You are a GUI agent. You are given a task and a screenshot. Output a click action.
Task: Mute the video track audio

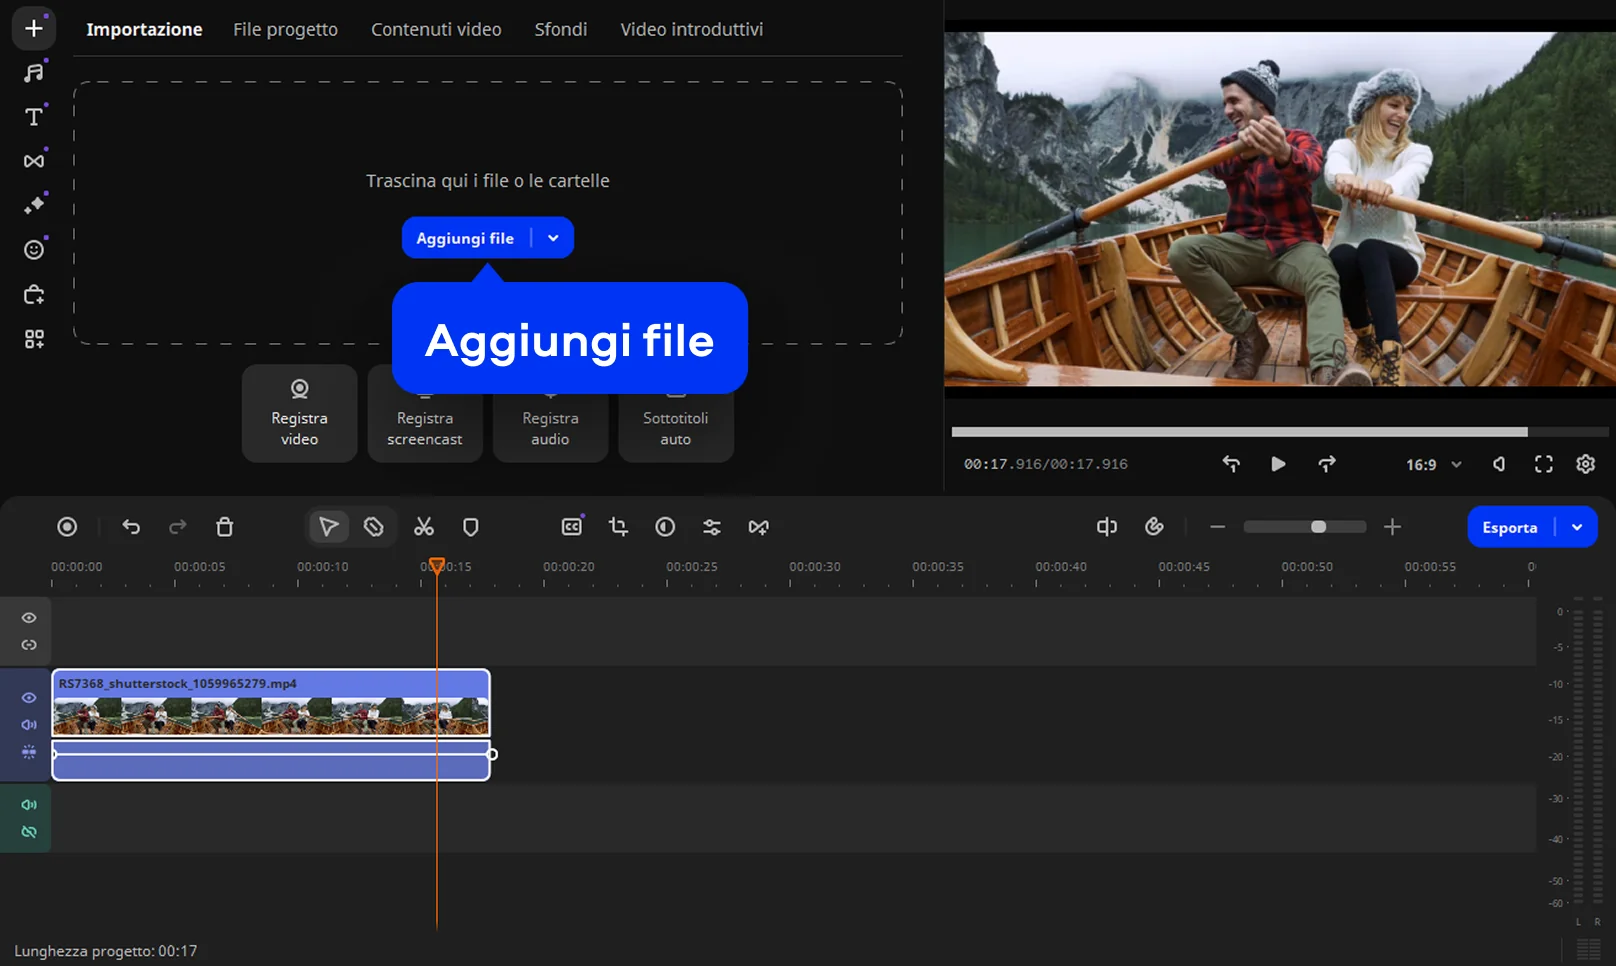point(29,725)
